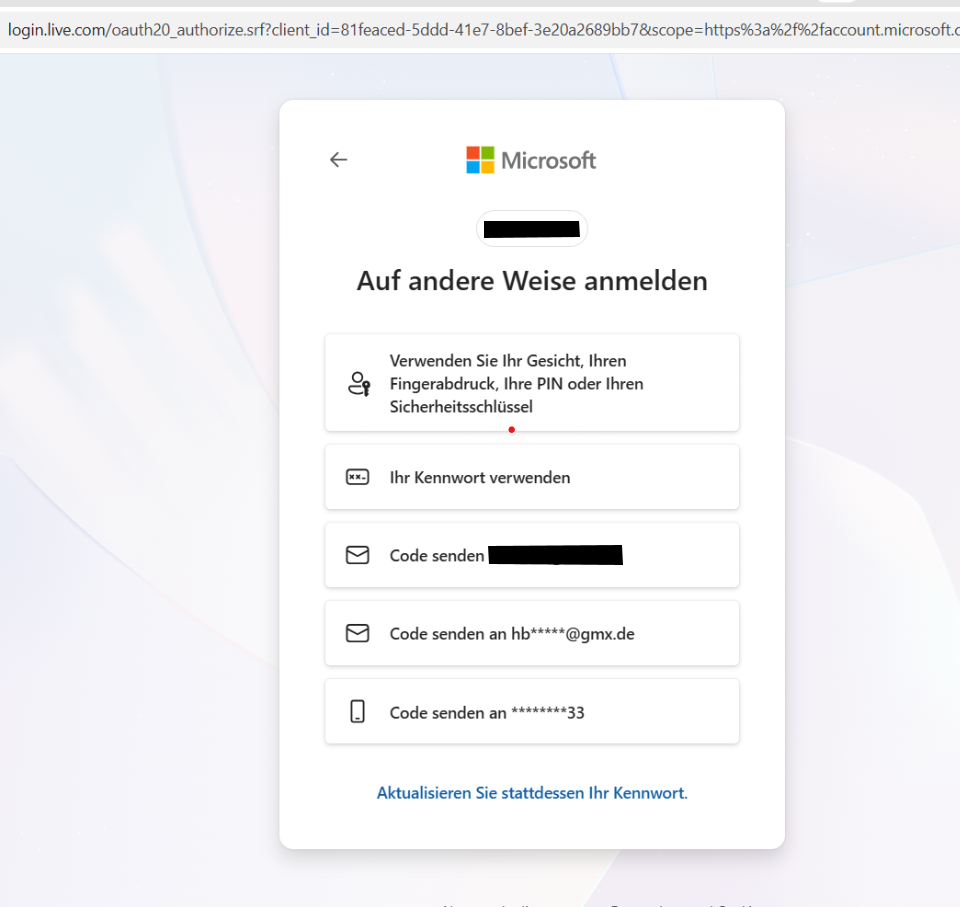Click the password field icon
This screenshot has height=907, width=960.
(358, 477)
